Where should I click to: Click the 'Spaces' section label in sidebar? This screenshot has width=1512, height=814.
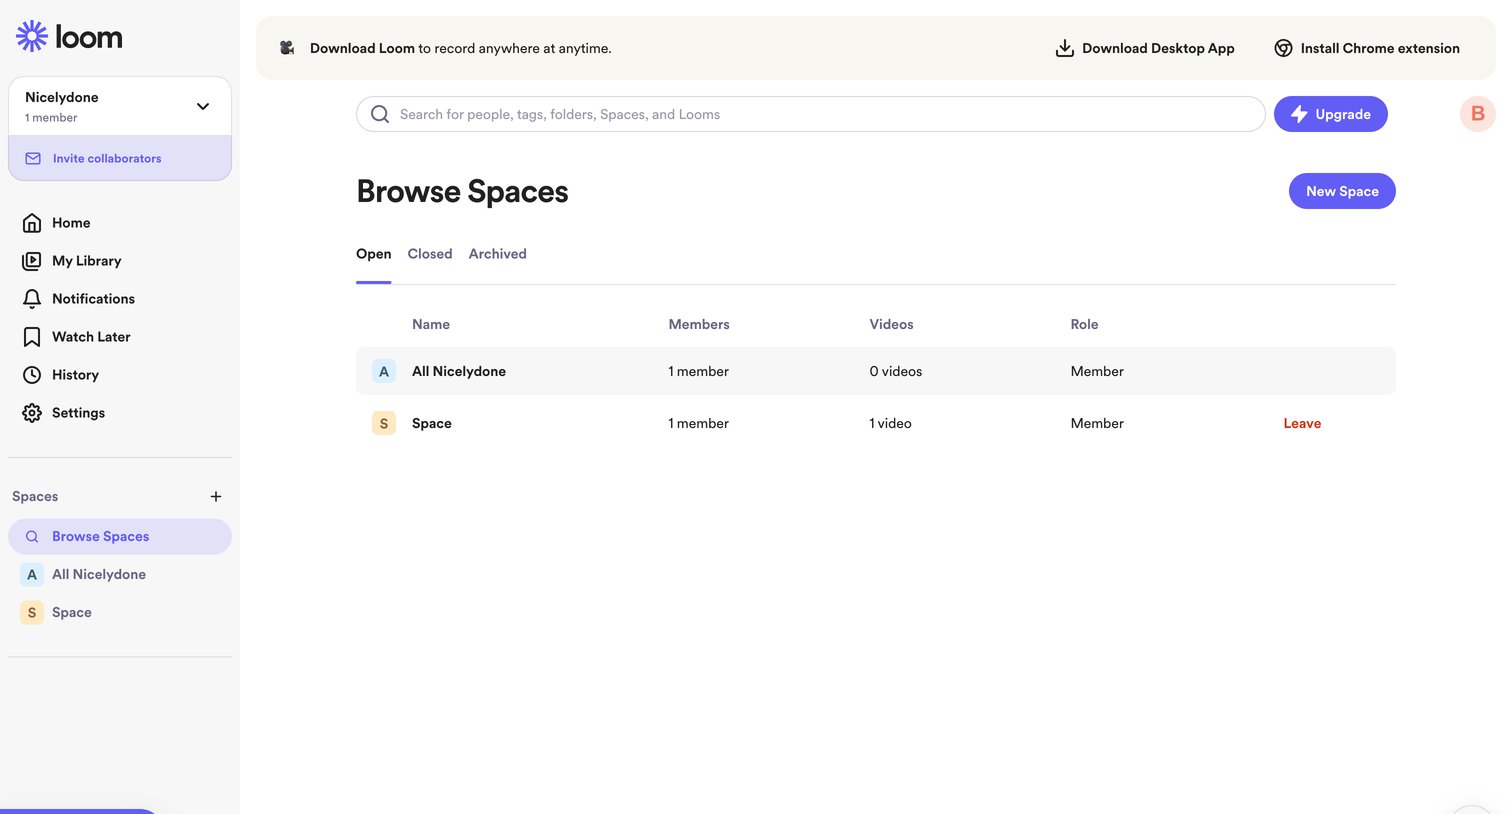point(35,497)
